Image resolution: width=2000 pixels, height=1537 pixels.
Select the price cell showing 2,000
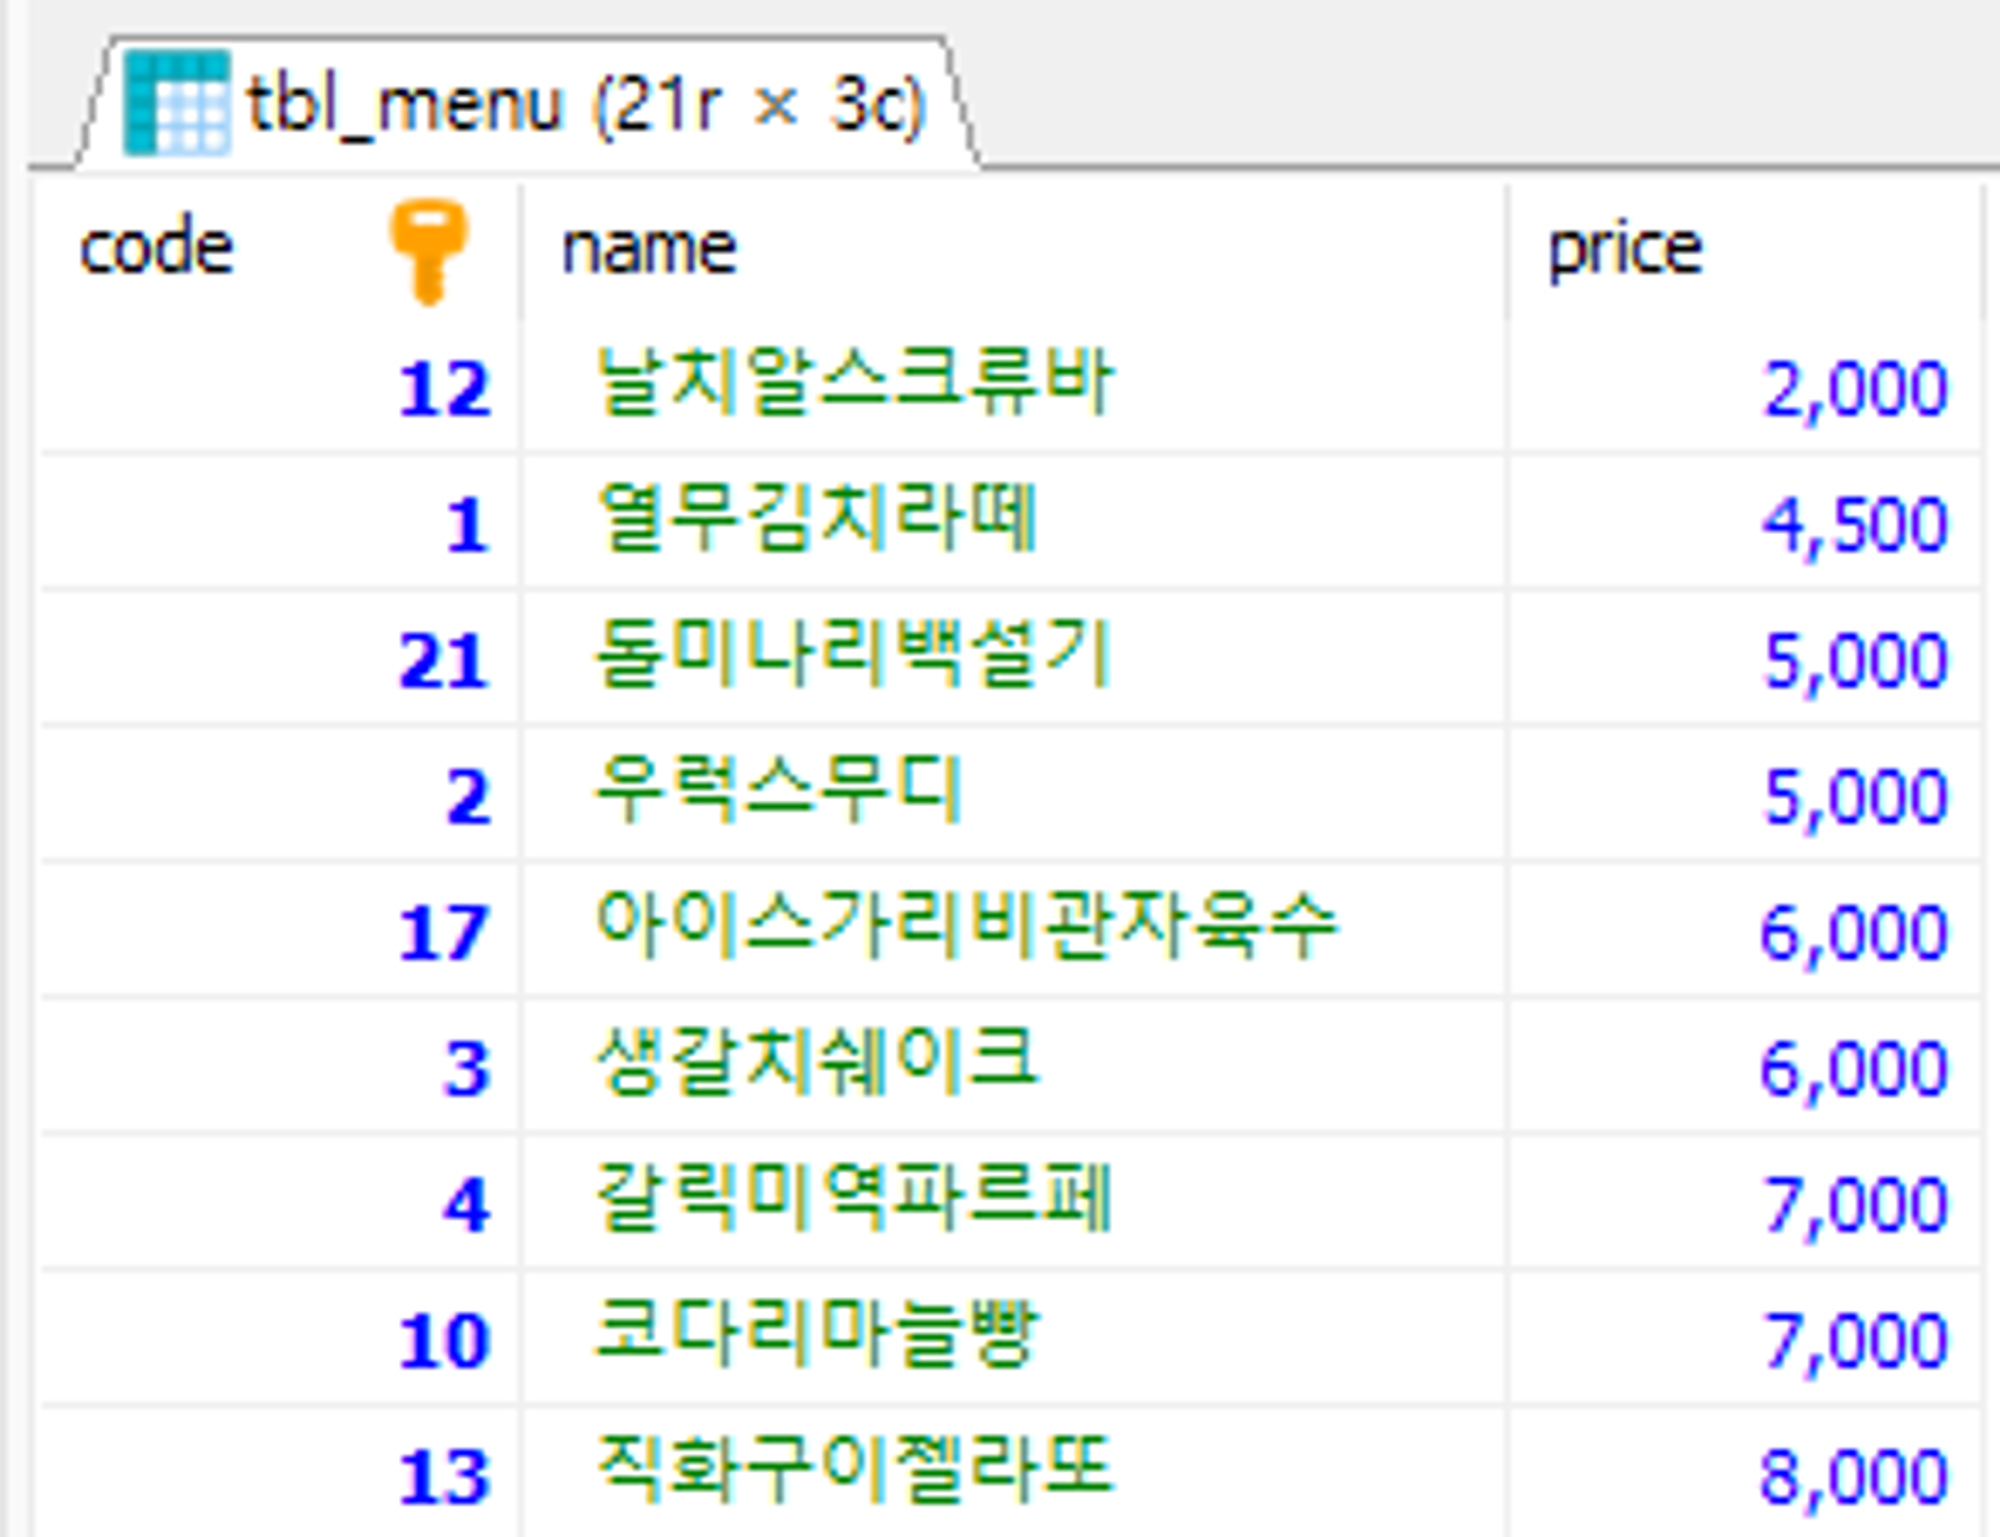point(1854,388)
